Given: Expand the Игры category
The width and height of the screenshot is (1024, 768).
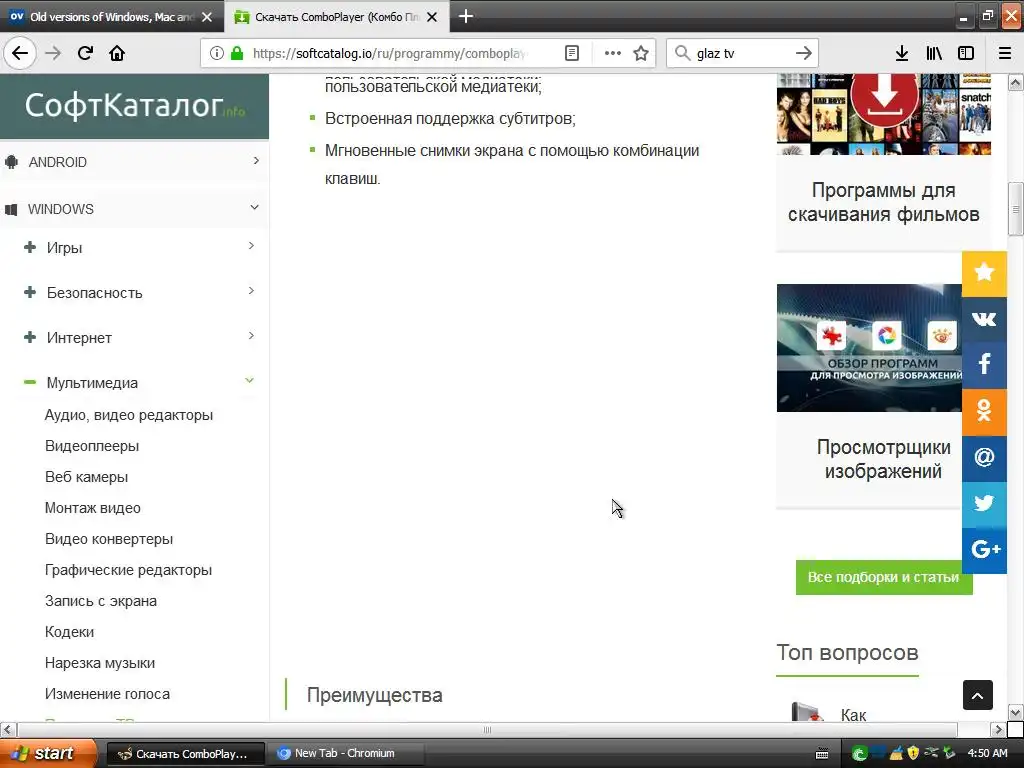Looking at the screenshot, I should (138, 248).
